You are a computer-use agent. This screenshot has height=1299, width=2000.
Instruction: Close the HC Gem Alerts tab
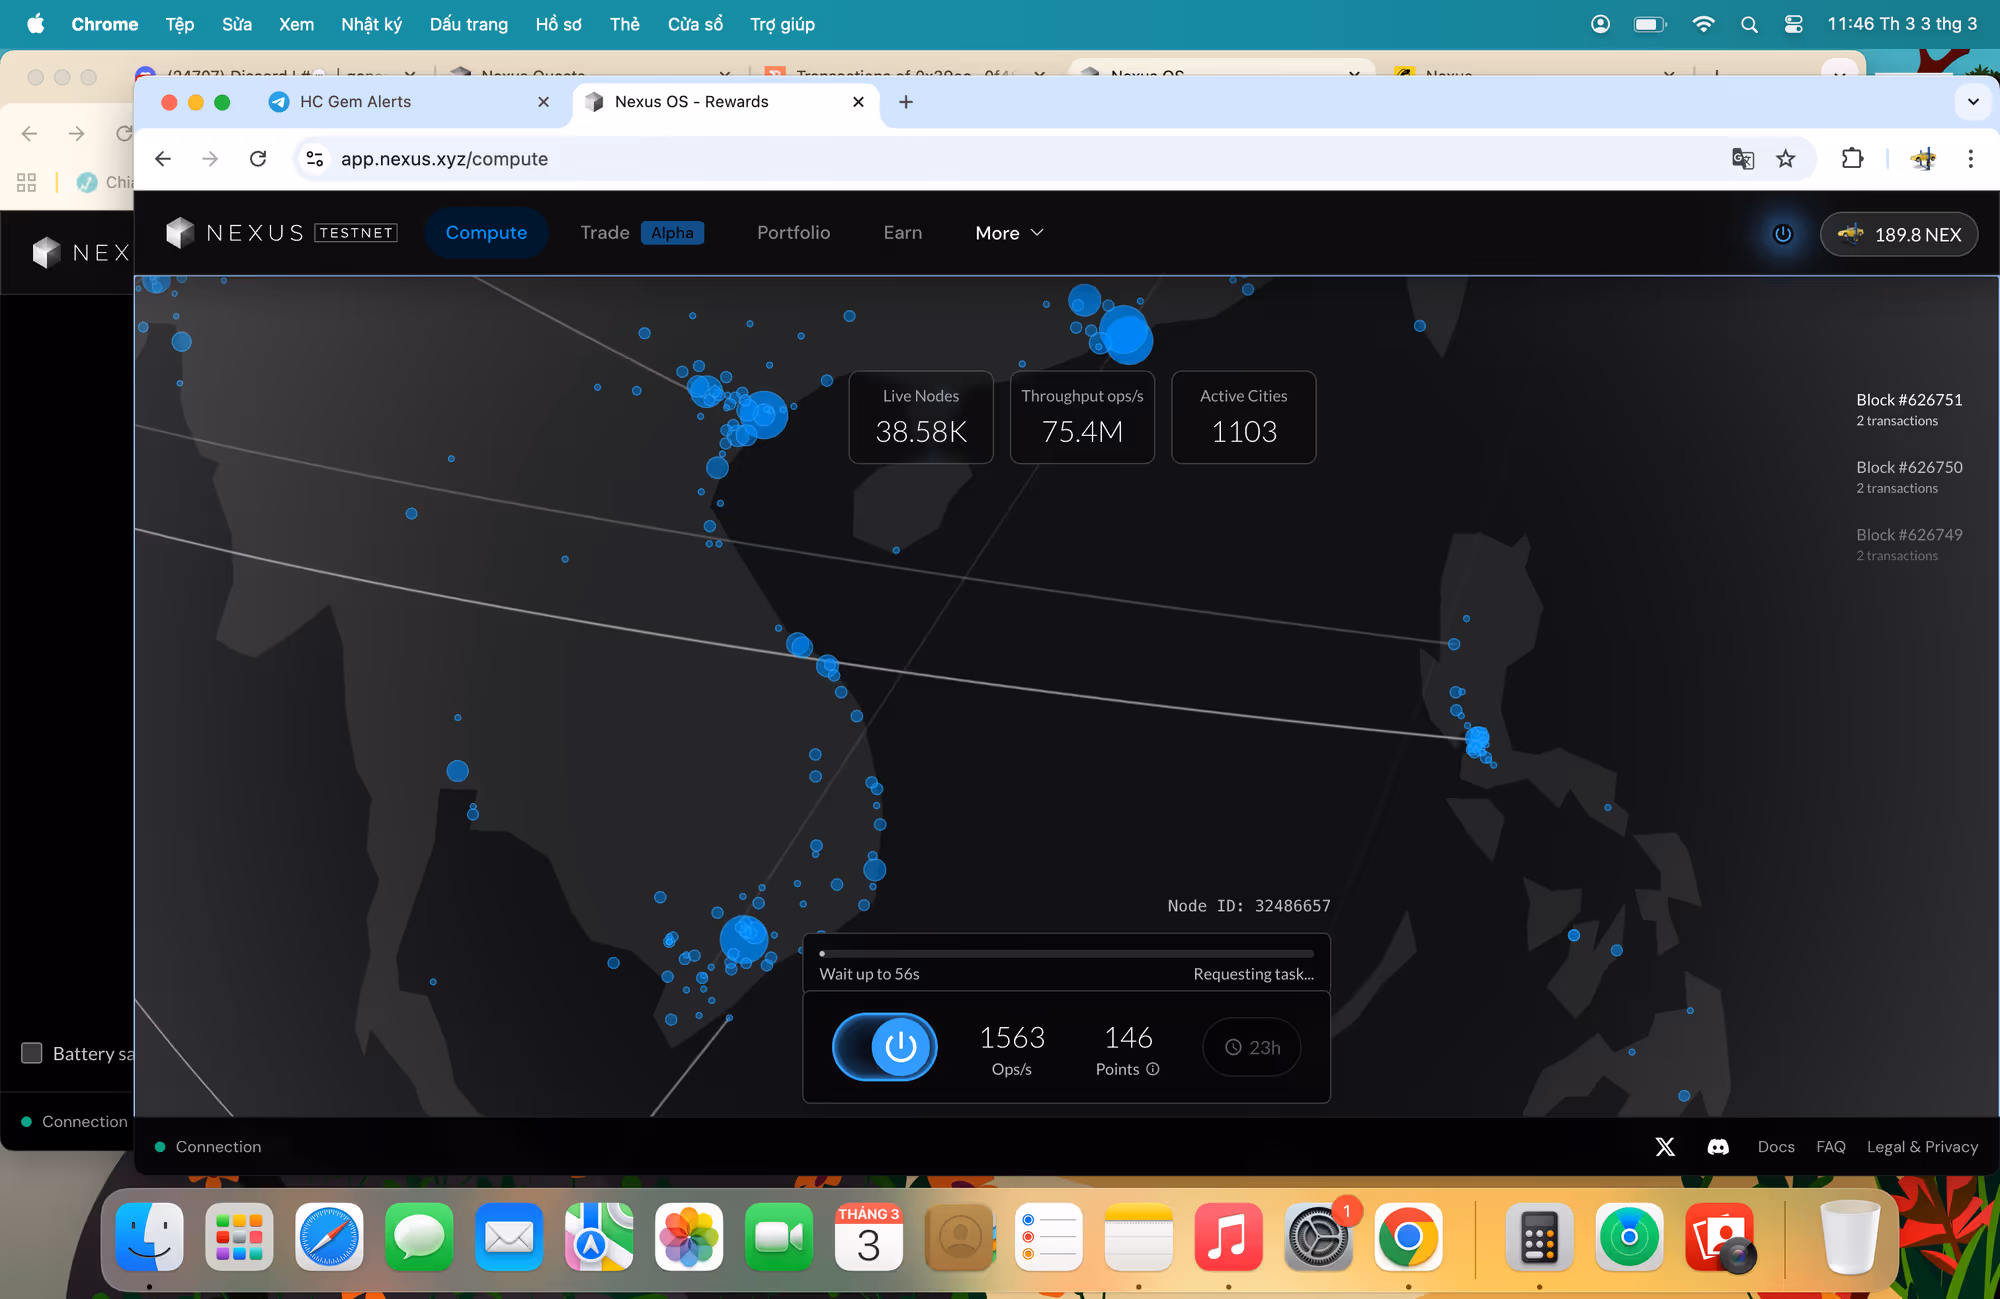[543, 102]
